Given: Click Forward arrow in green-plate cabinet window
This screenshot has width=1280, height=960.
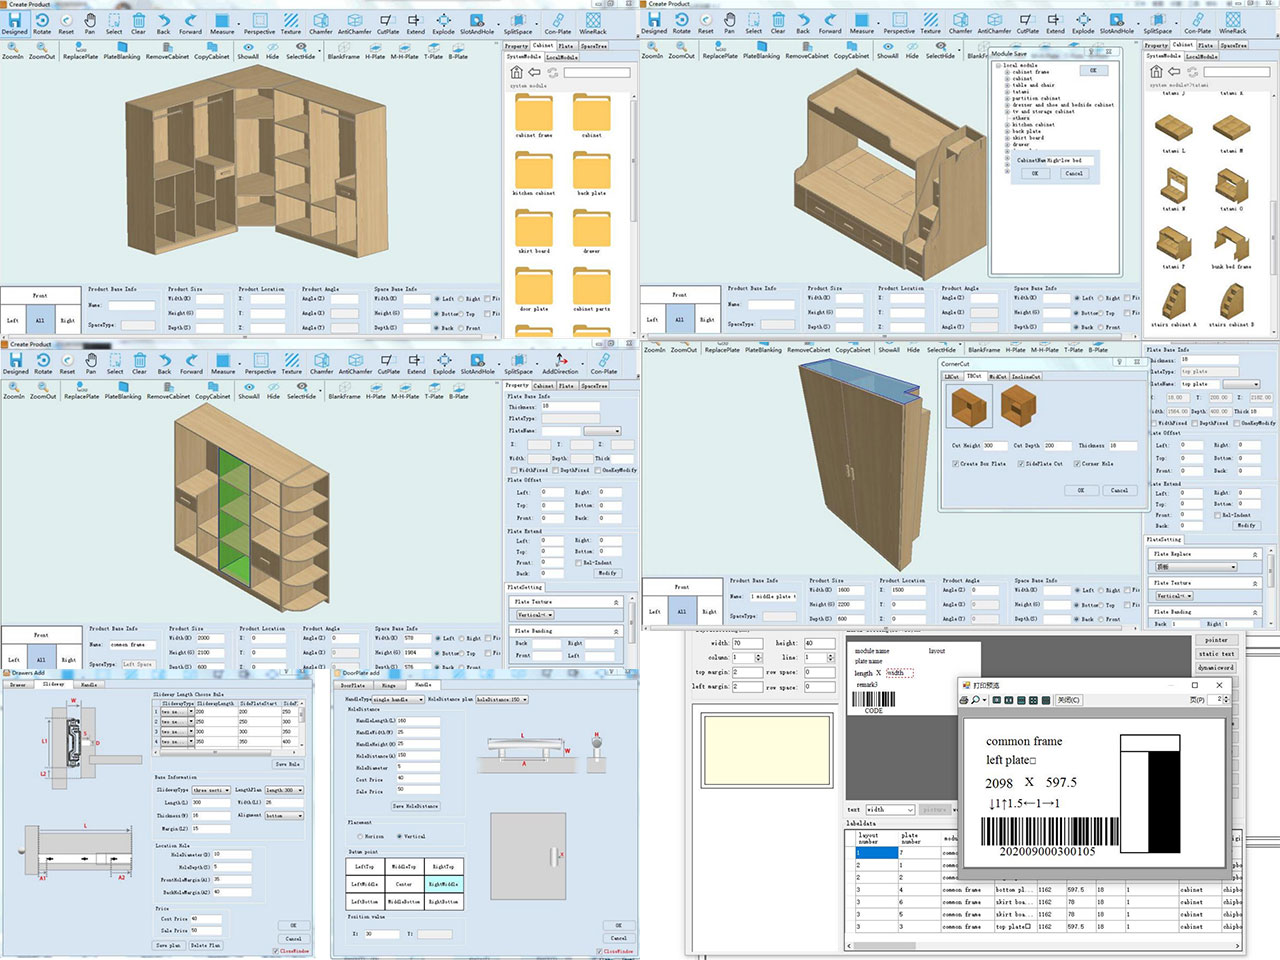Looking at the screenshot, I should [x=191, y=361].
